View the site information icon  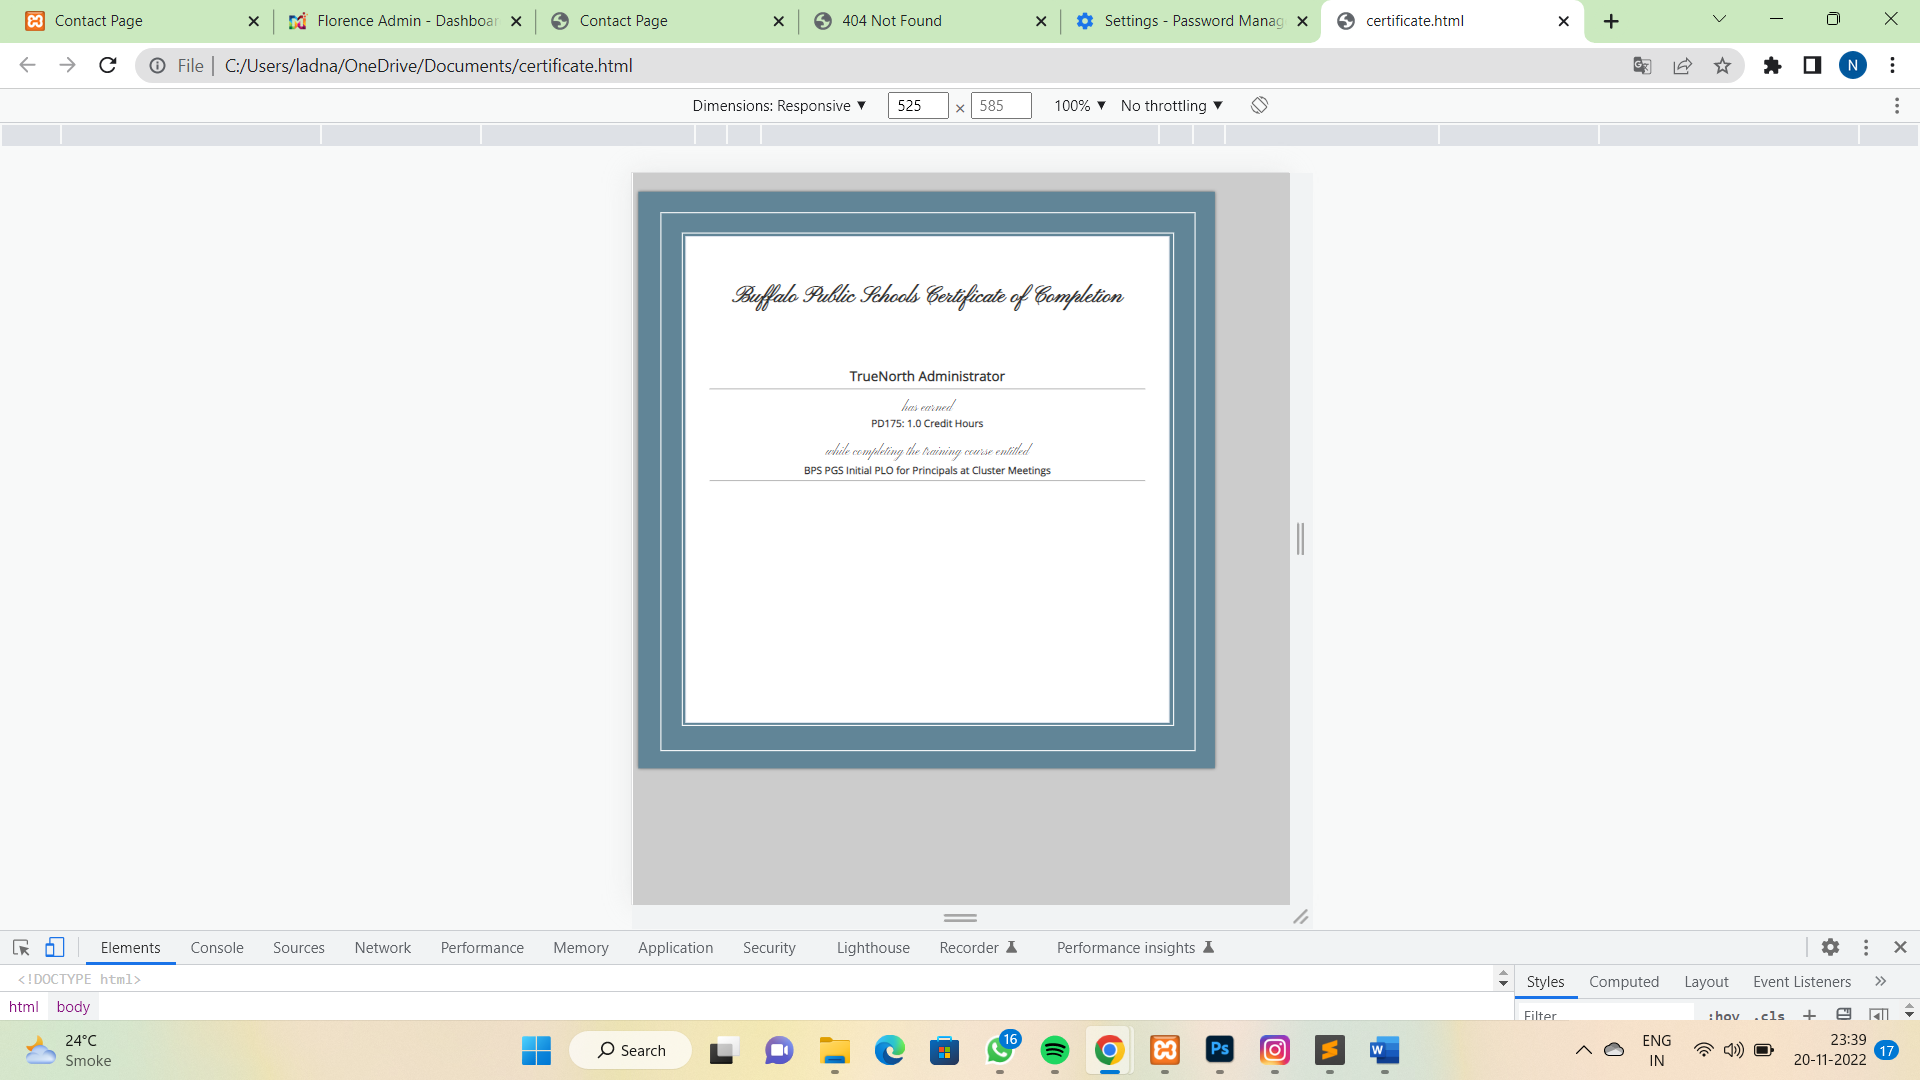click(157, 66)
